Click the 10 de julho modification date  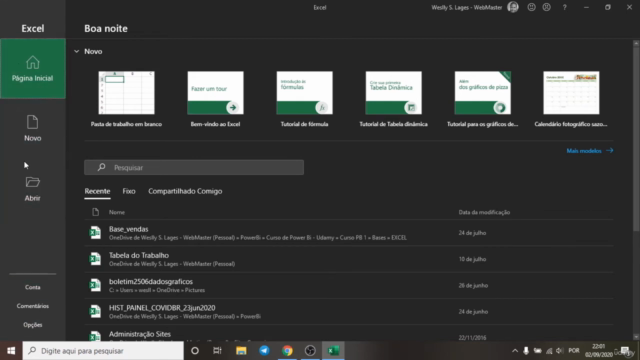(x=472, y=259)
